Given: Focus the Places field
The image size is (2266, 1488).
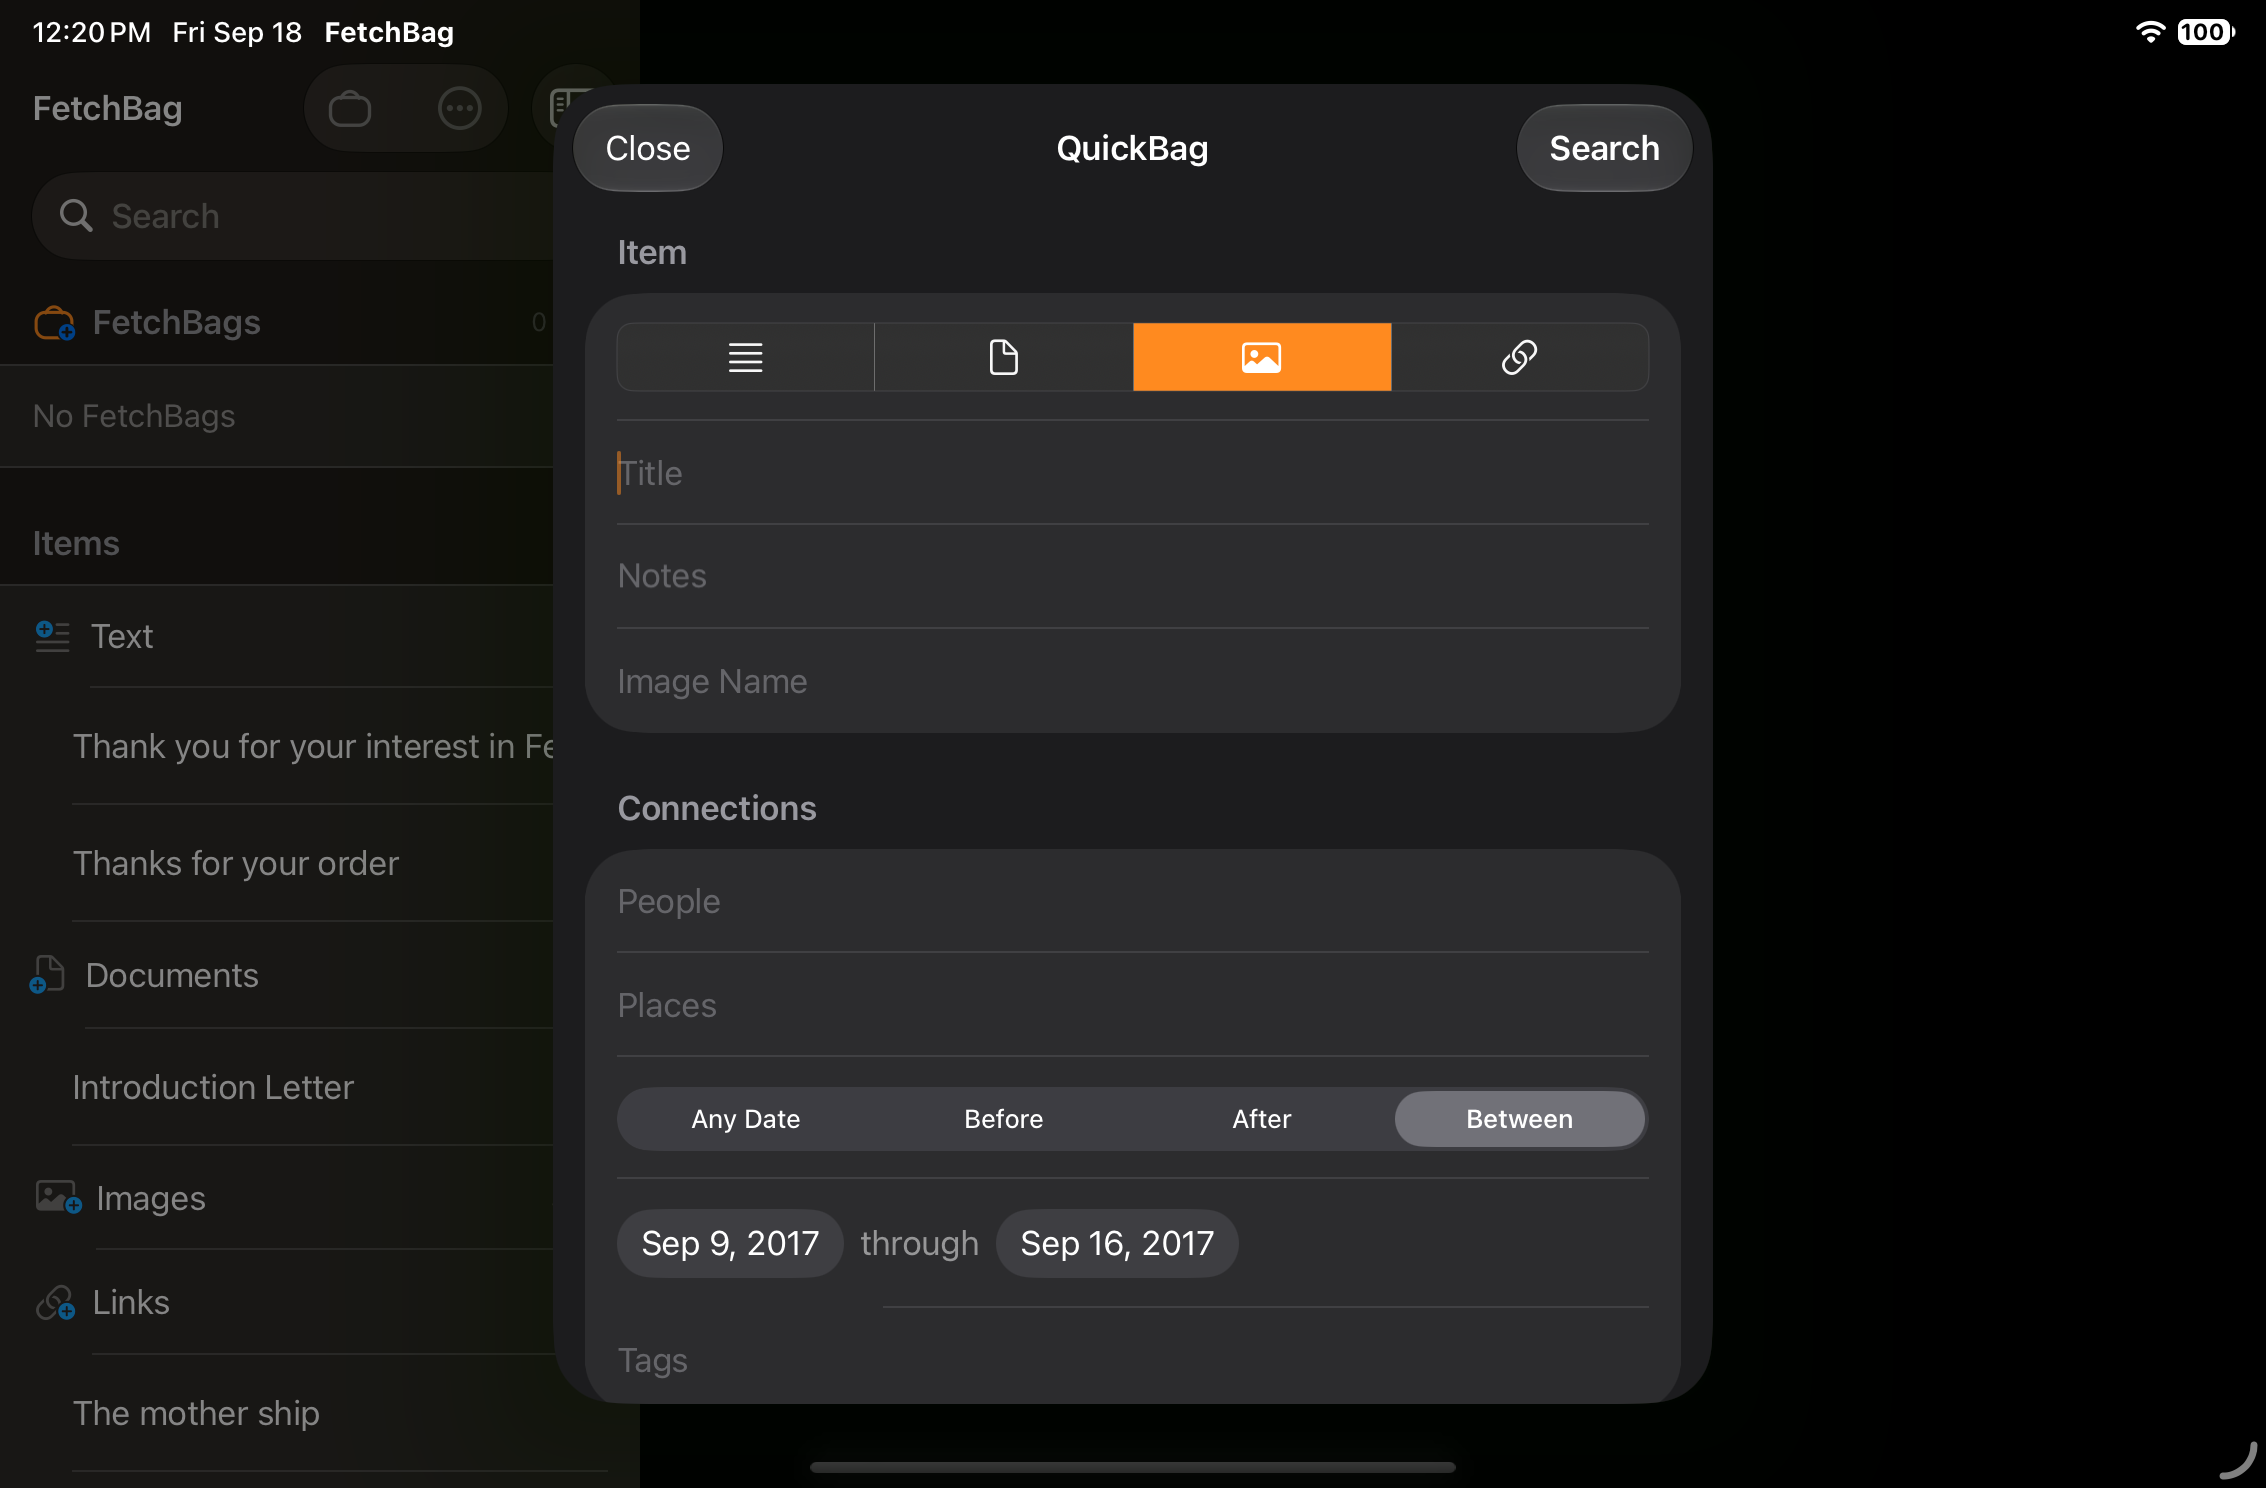Looking at the screenshot, I should click(1133, 1005).
